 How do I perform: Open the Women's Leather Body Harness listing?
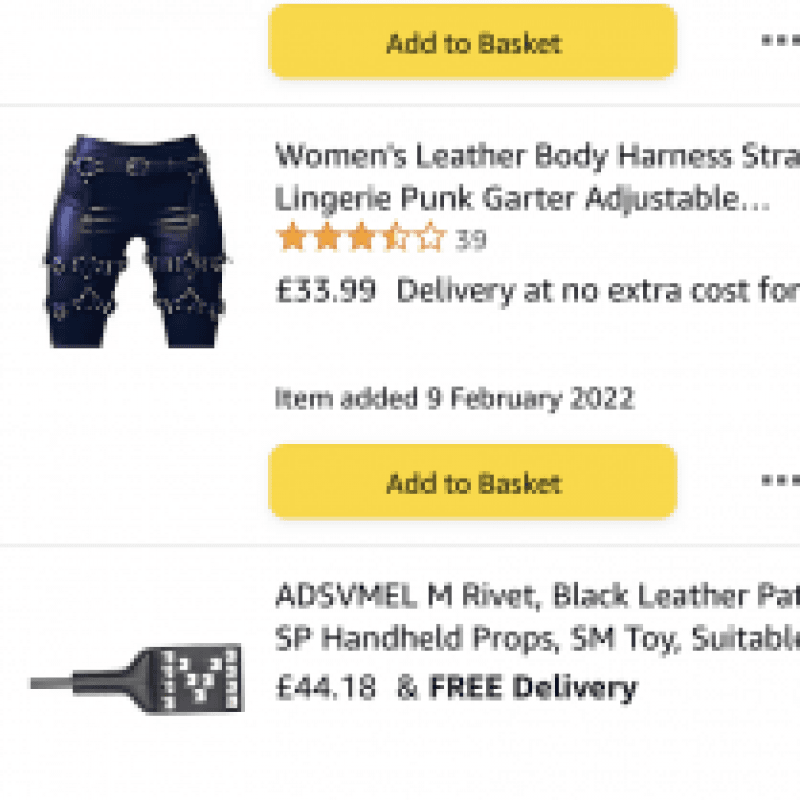coord(500,178)
